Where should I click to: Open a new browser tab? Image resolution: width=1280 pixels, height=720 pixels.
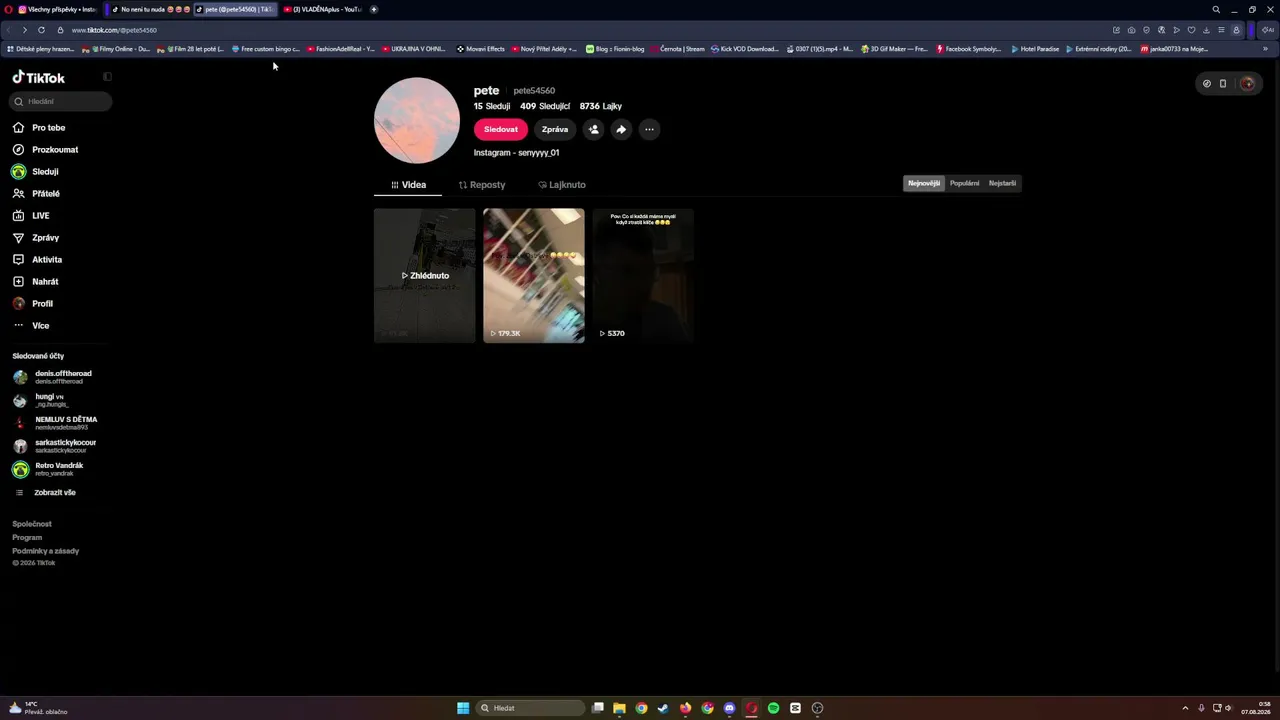pyautogui.click(x=374, y=9)
